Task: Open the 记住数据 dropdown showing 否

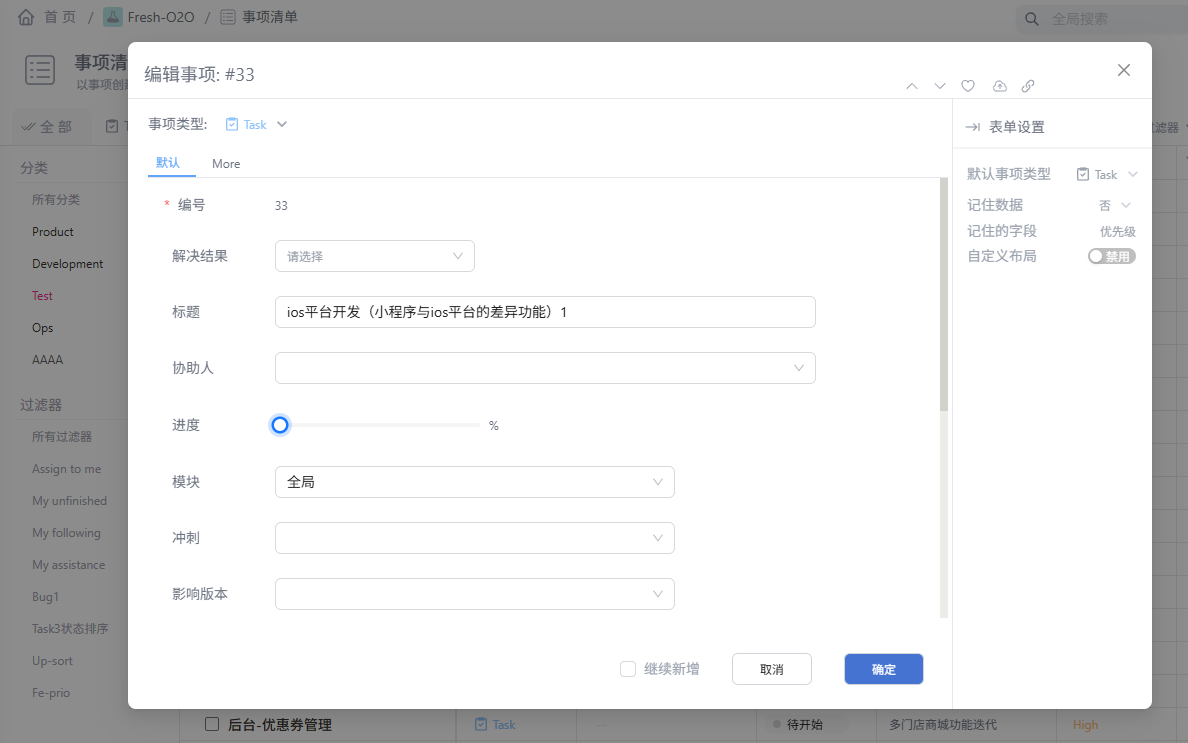Action: click(1115, 205)
